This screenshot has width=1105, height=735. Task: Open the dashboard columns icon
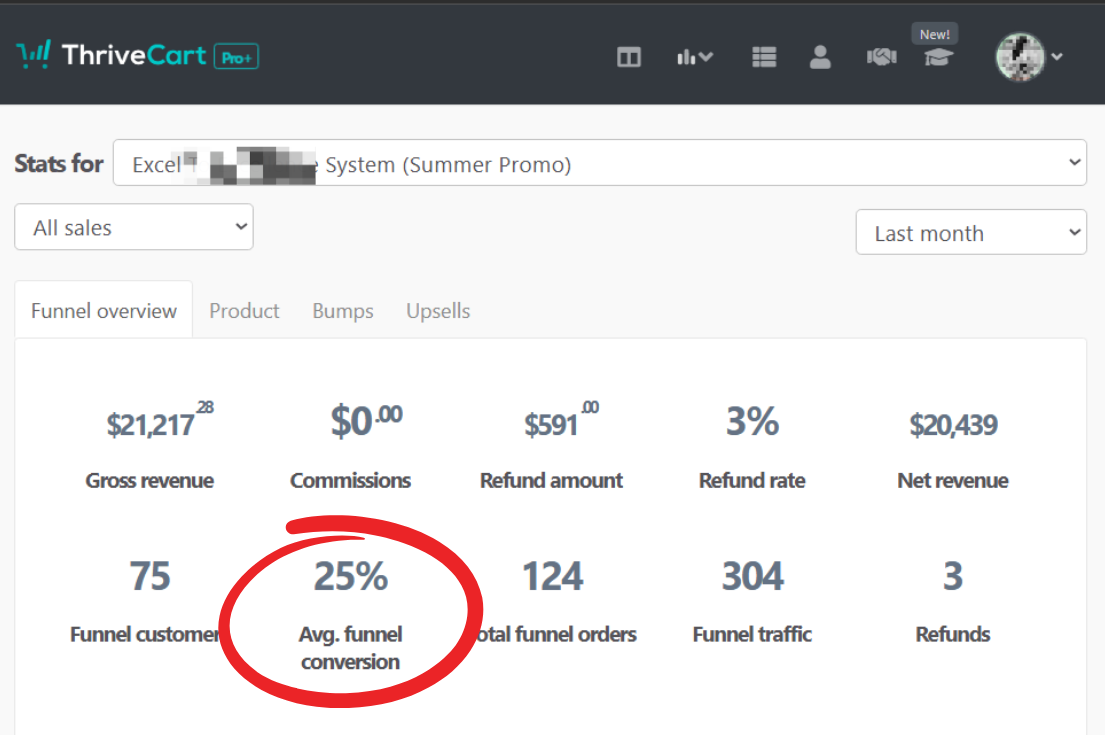click(629, 57)
